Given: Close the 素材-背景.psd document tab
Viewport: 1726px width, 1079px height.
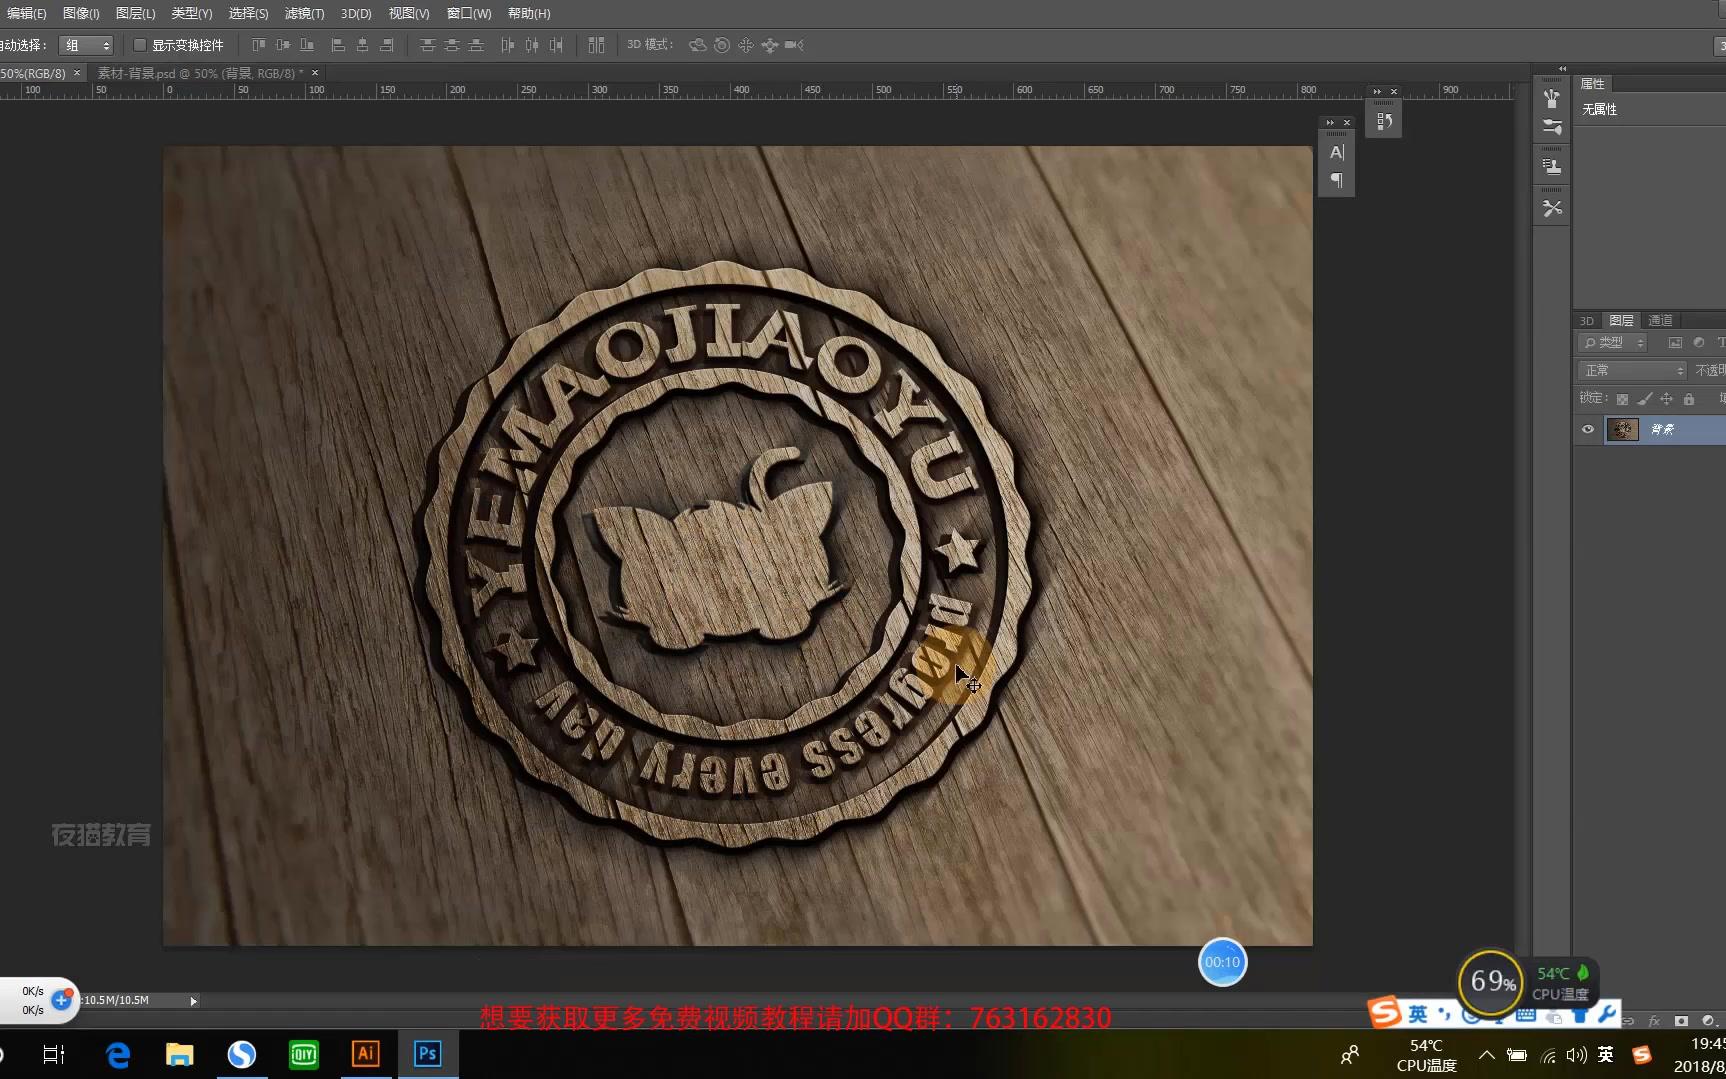Looking at the screenshot, I should (315, 73).
